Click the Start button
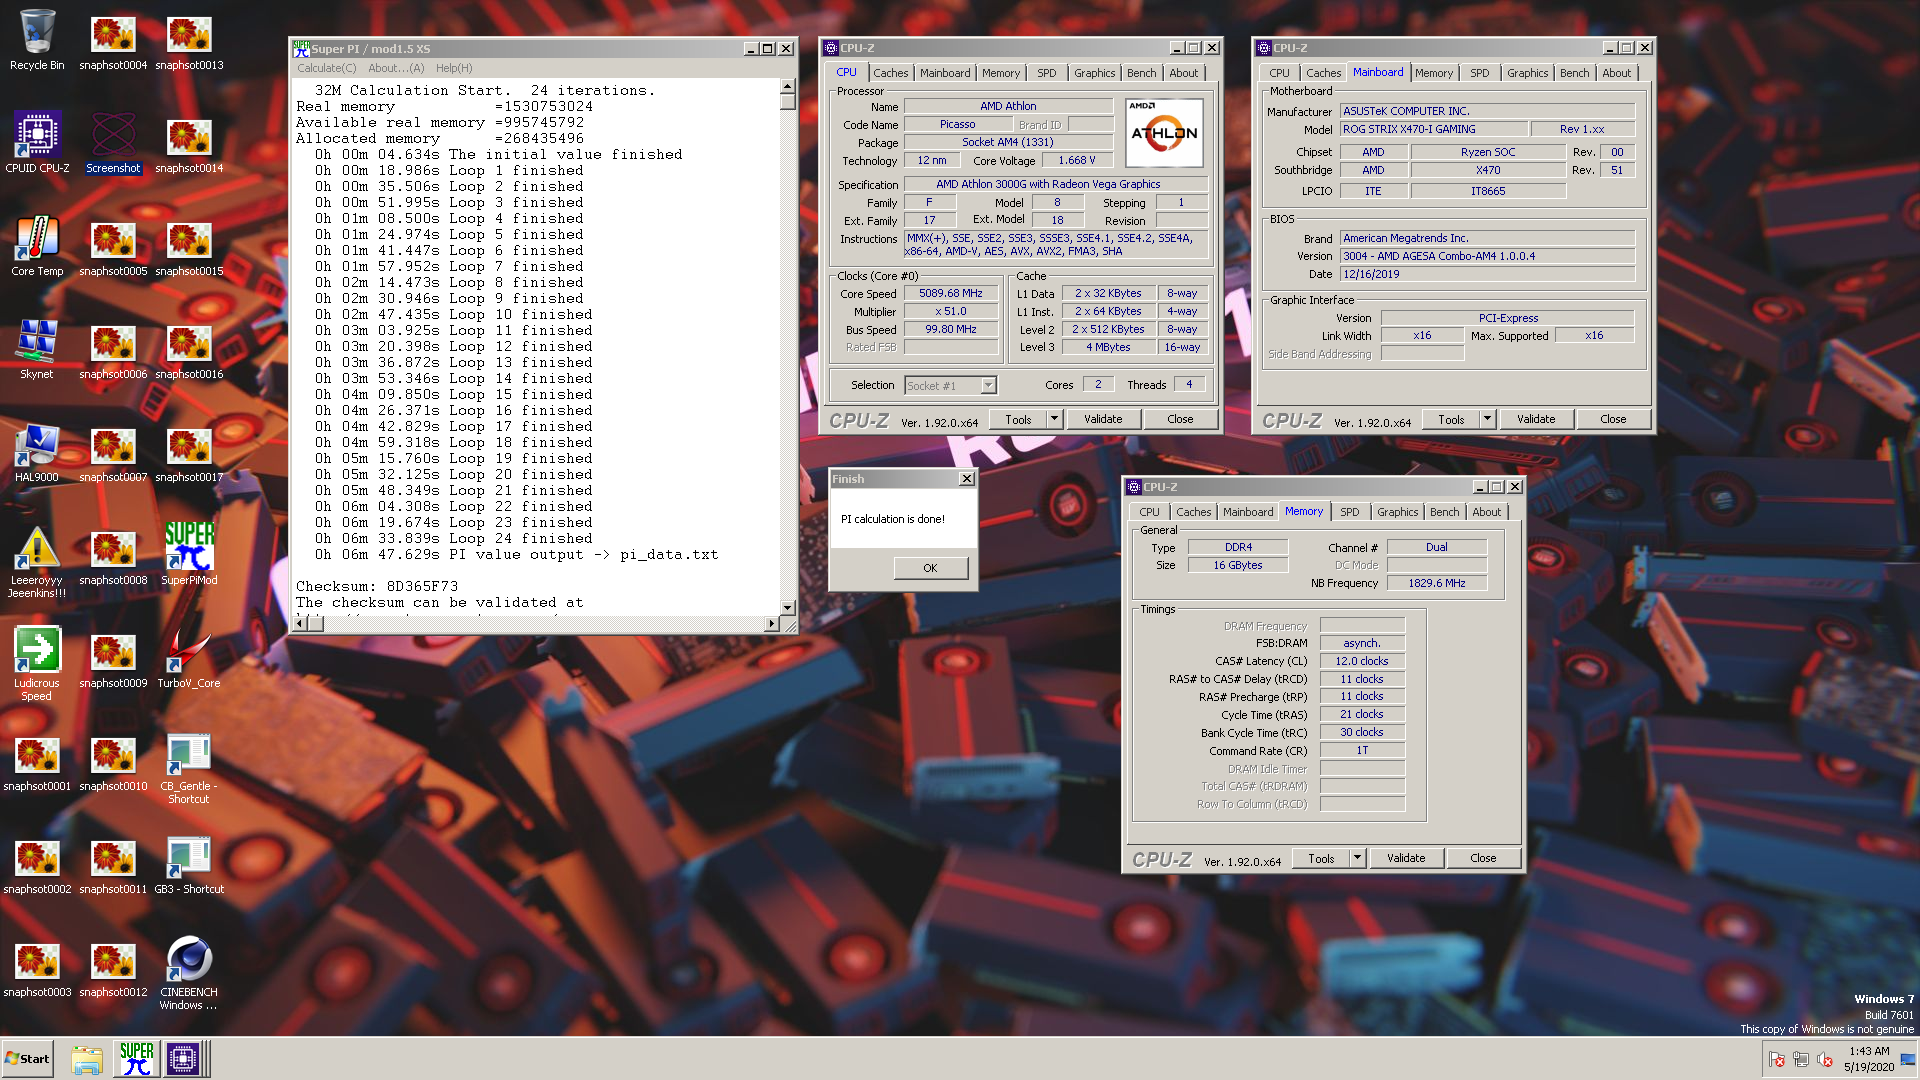Viewport: 1920px width, 1080px height. pyautogui.click(x=27, y=1059)
